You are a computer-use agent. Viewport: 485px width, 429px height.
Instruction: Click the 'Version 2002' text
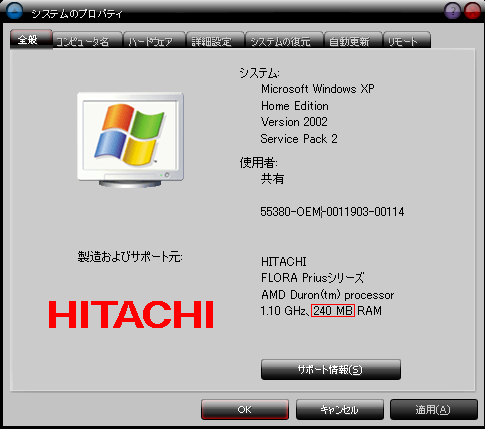pyautogui.click(x=294, y=122)
